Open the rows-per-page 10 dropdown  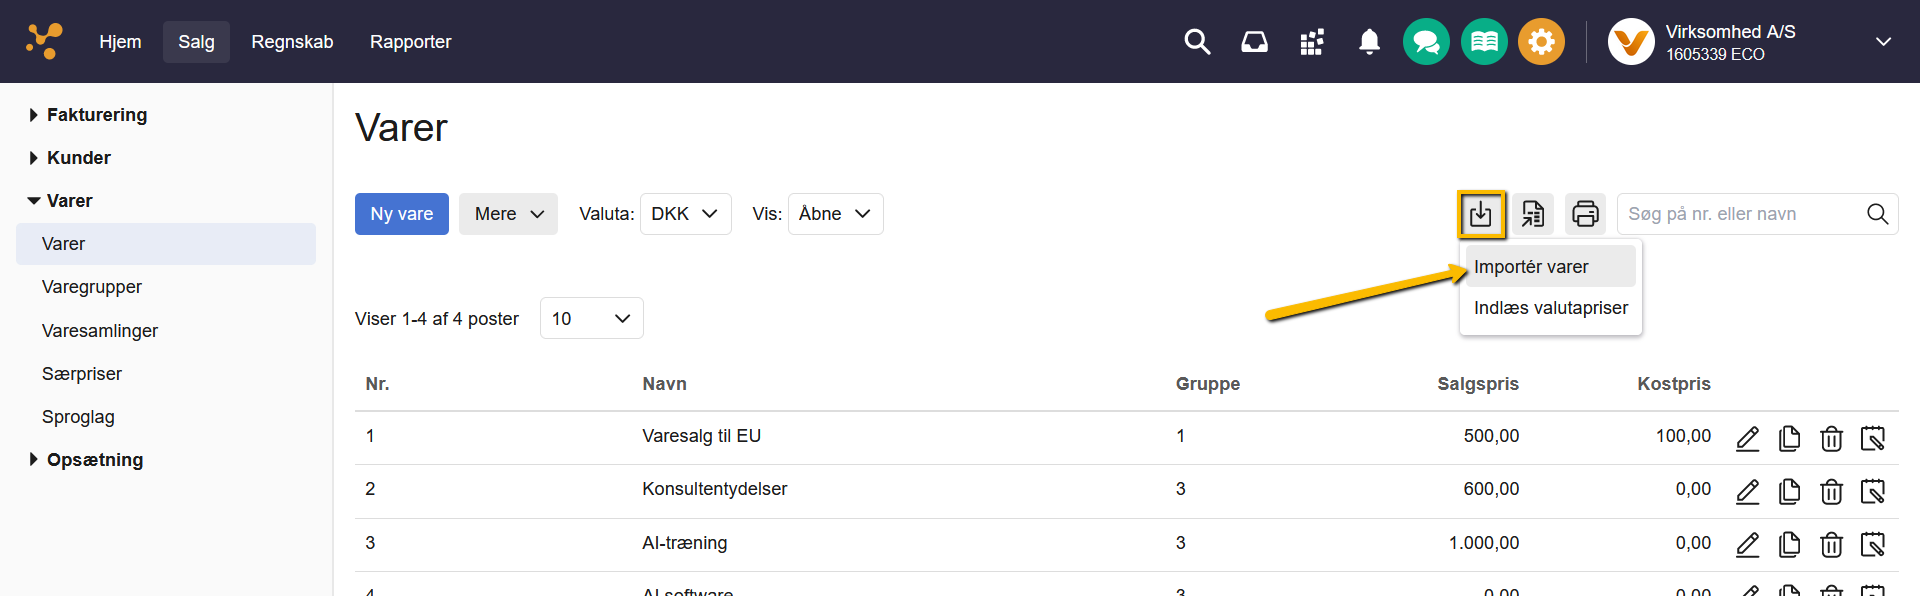pos(591,318)
